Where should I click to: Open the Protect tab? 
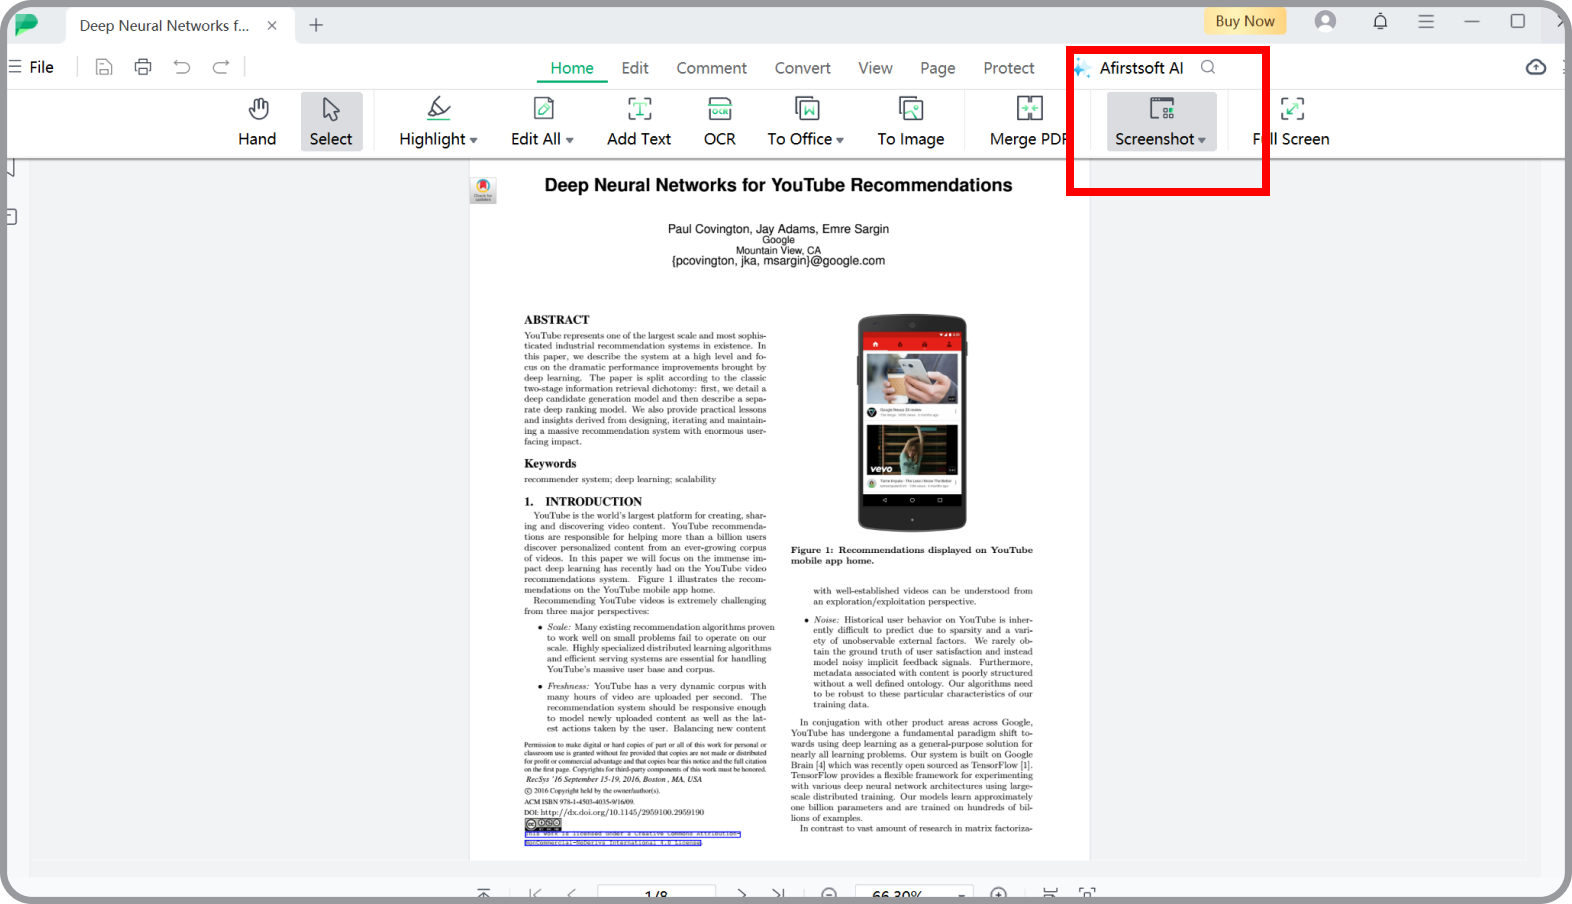tap(1009, 68)
